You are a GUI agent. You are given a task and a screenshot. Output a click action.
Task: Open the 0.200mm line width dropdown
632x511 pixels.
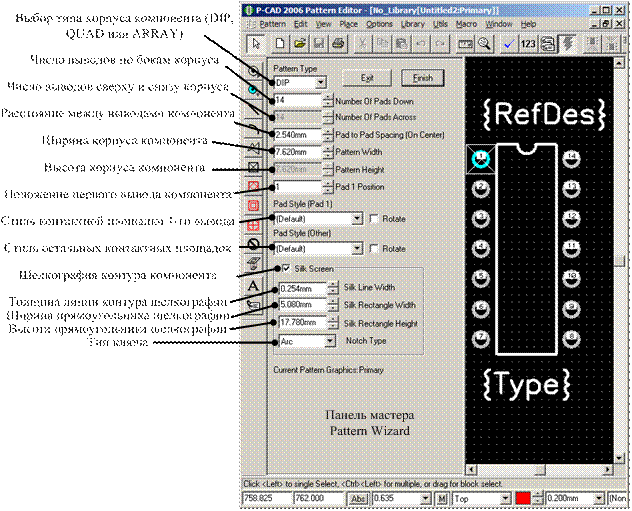tap(599, 499)
